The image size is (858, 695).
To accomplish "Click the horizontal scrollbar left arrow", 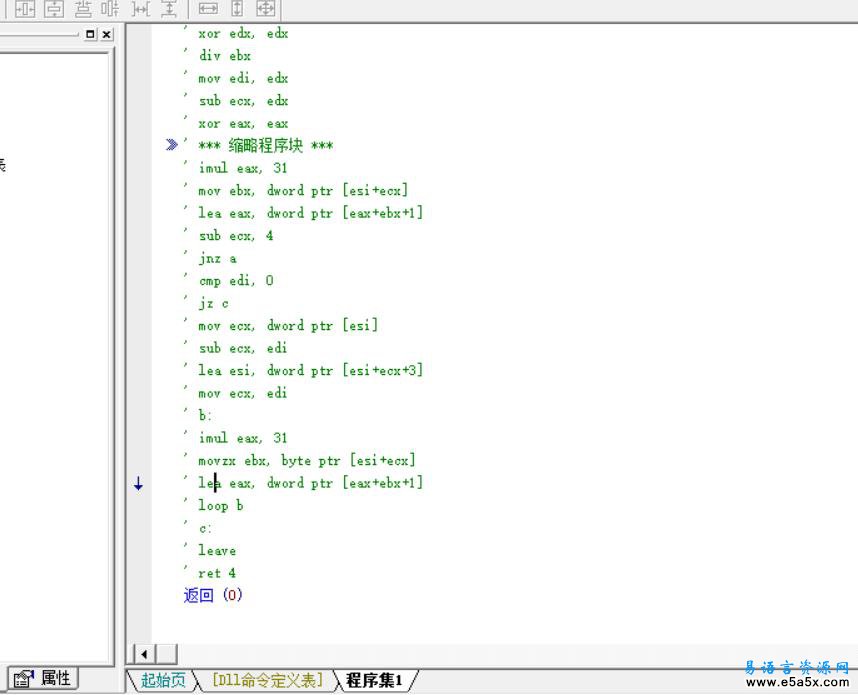I will pos(144,654).
